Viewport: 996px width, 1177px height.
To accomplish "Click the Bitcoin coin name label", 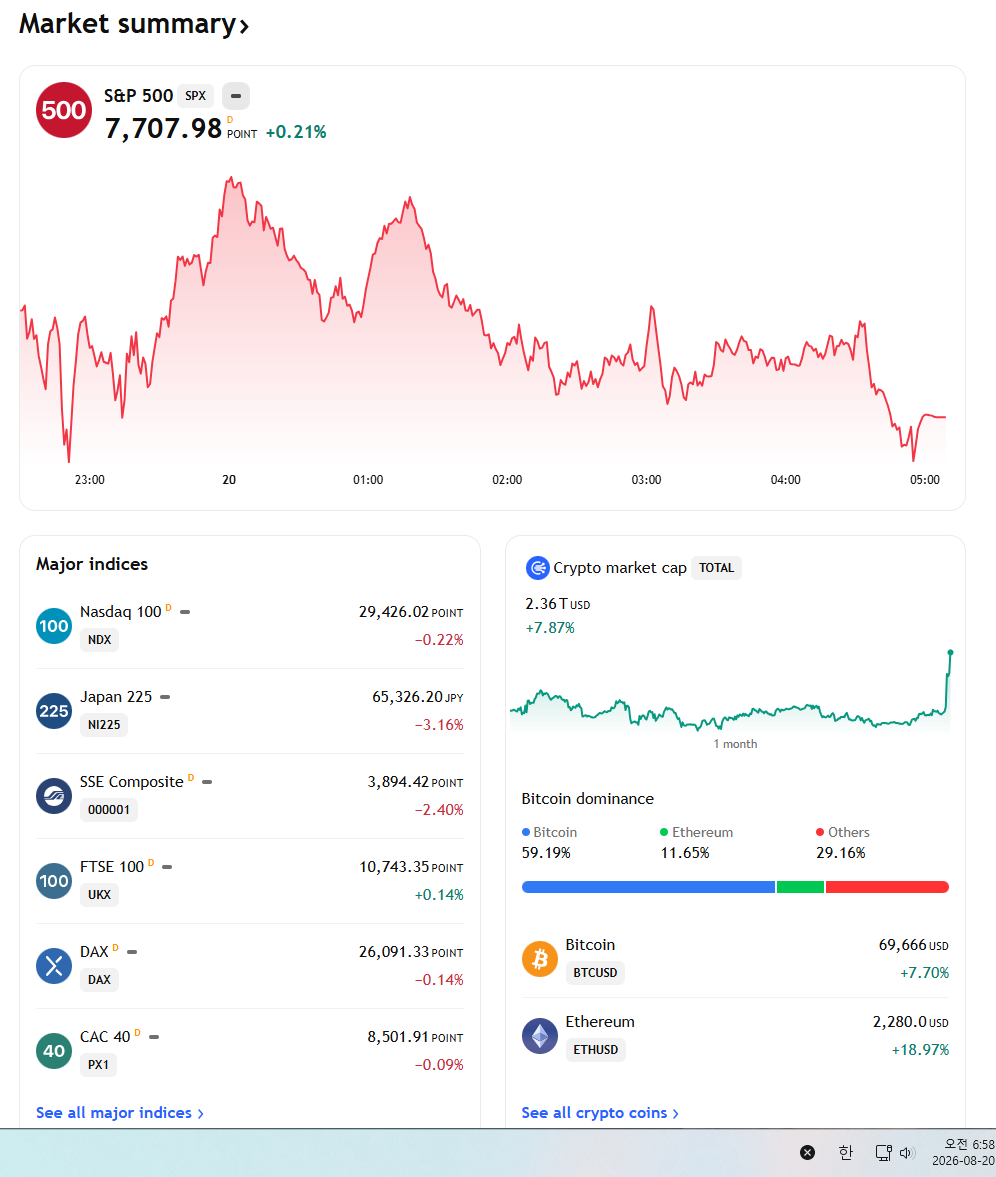I will (590, 944).
